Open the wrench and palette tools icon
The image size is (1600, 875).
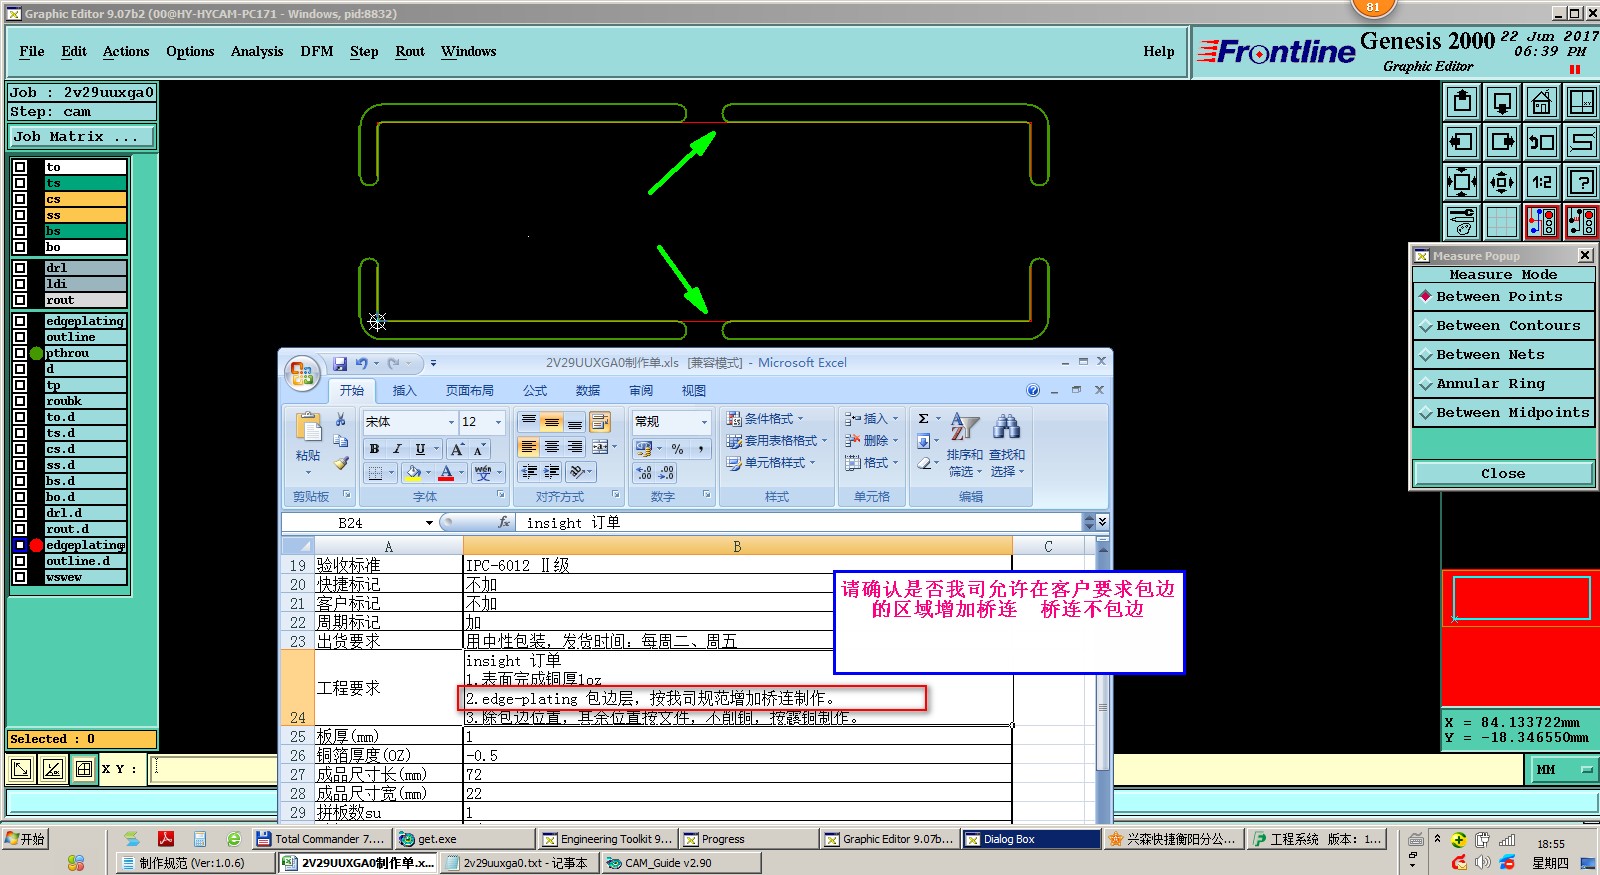coord(1462,221)
